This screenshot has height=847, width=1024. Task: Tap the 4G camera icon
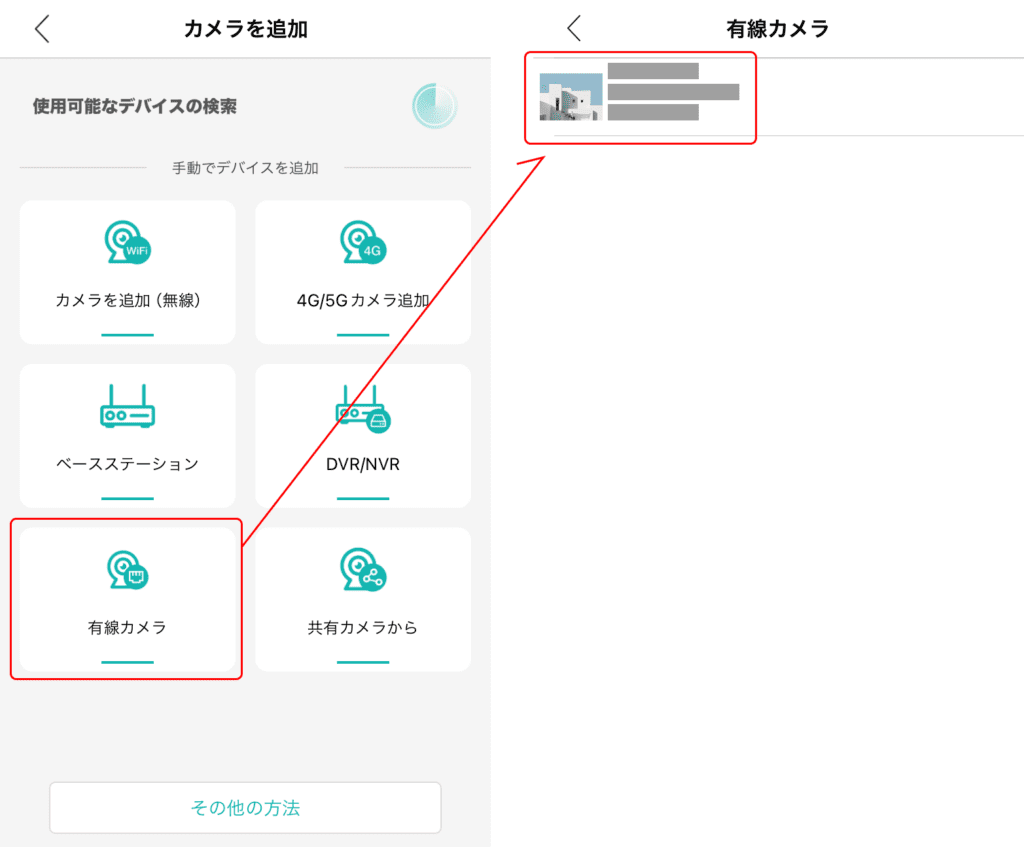(363, 243)
